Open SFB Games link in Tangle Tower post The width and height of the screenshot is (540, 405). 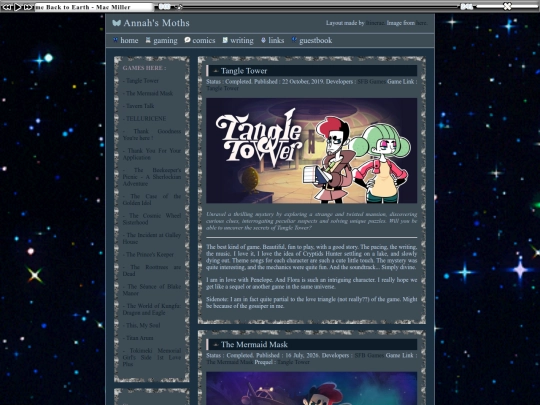pyautogui.click(x=371, y=82)
